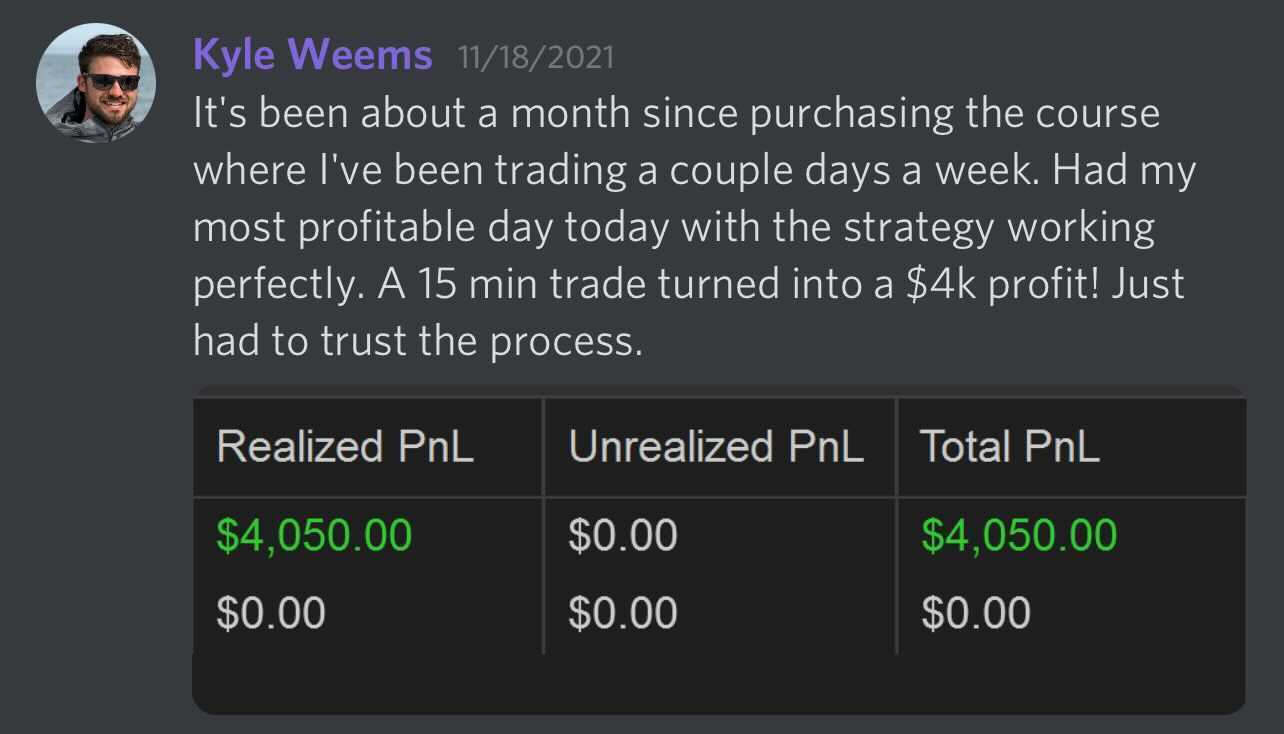Open Kyle Weems username link
1284x734 pixels.
click(x=312, y=54)
